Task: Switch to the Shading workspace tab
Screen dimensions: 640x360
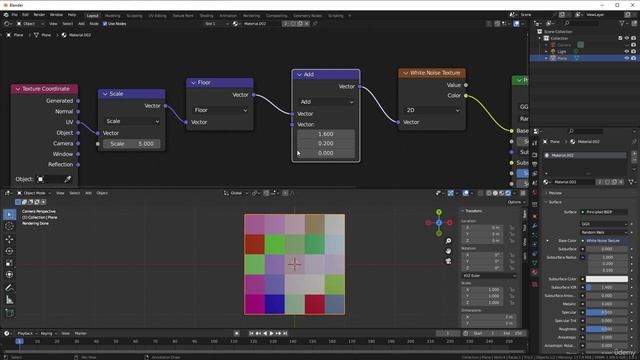Action: click(x=207, y=16)
